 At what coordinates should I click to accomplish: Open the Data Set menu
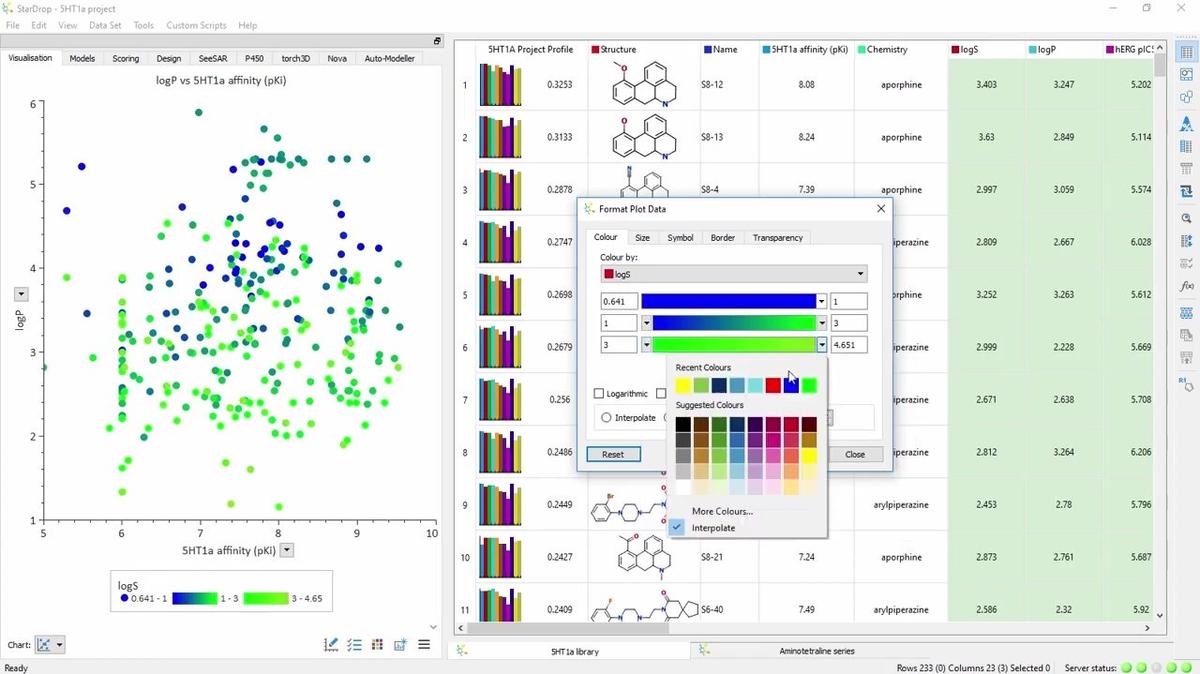[106, 25]
